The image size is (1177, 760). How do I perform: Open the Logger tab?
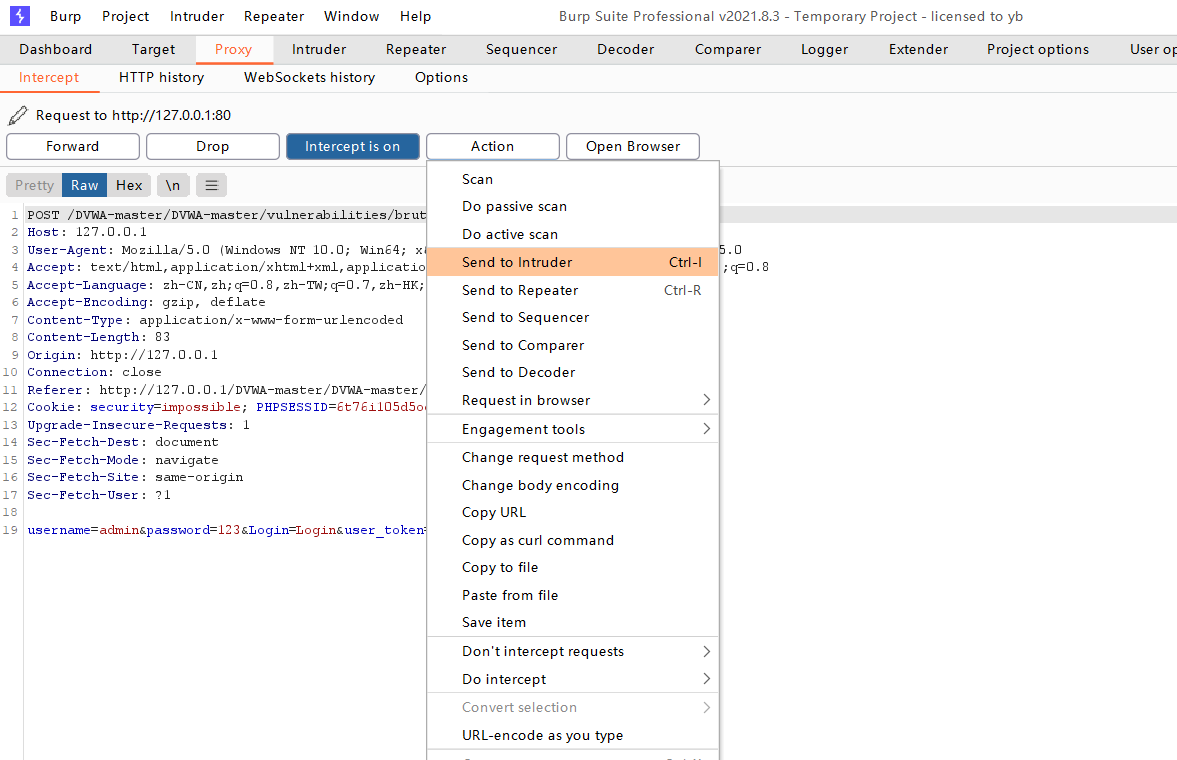coord(824,50)
